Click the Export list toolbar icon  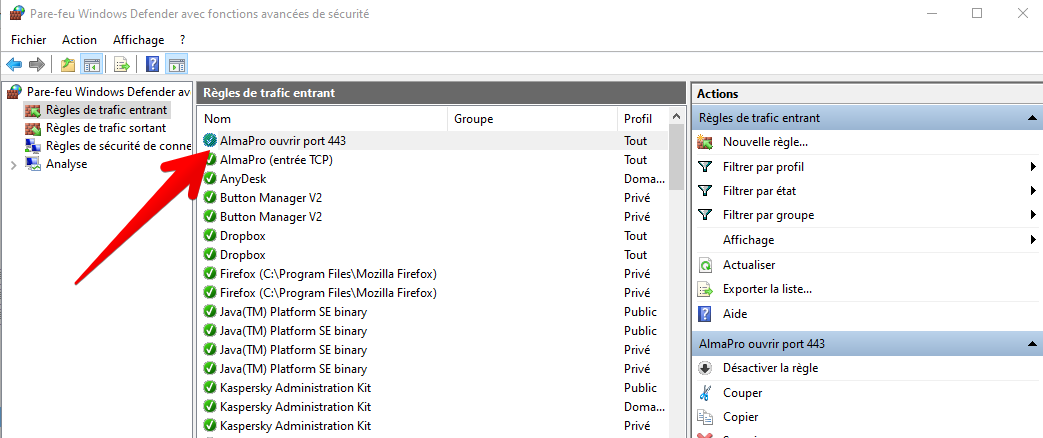coord(121,64)
